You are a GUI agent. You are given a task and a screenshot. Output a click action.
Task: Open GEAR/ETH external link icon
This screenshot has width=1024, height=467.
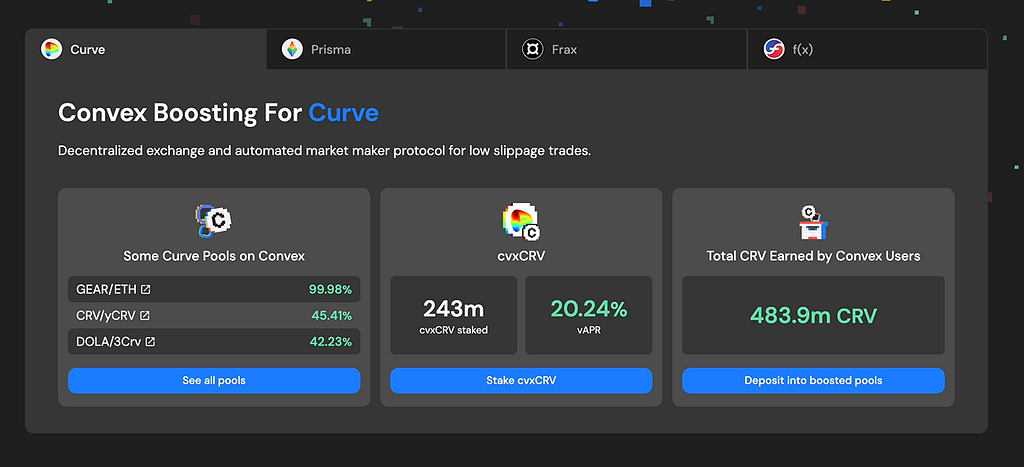pos(146,289)
